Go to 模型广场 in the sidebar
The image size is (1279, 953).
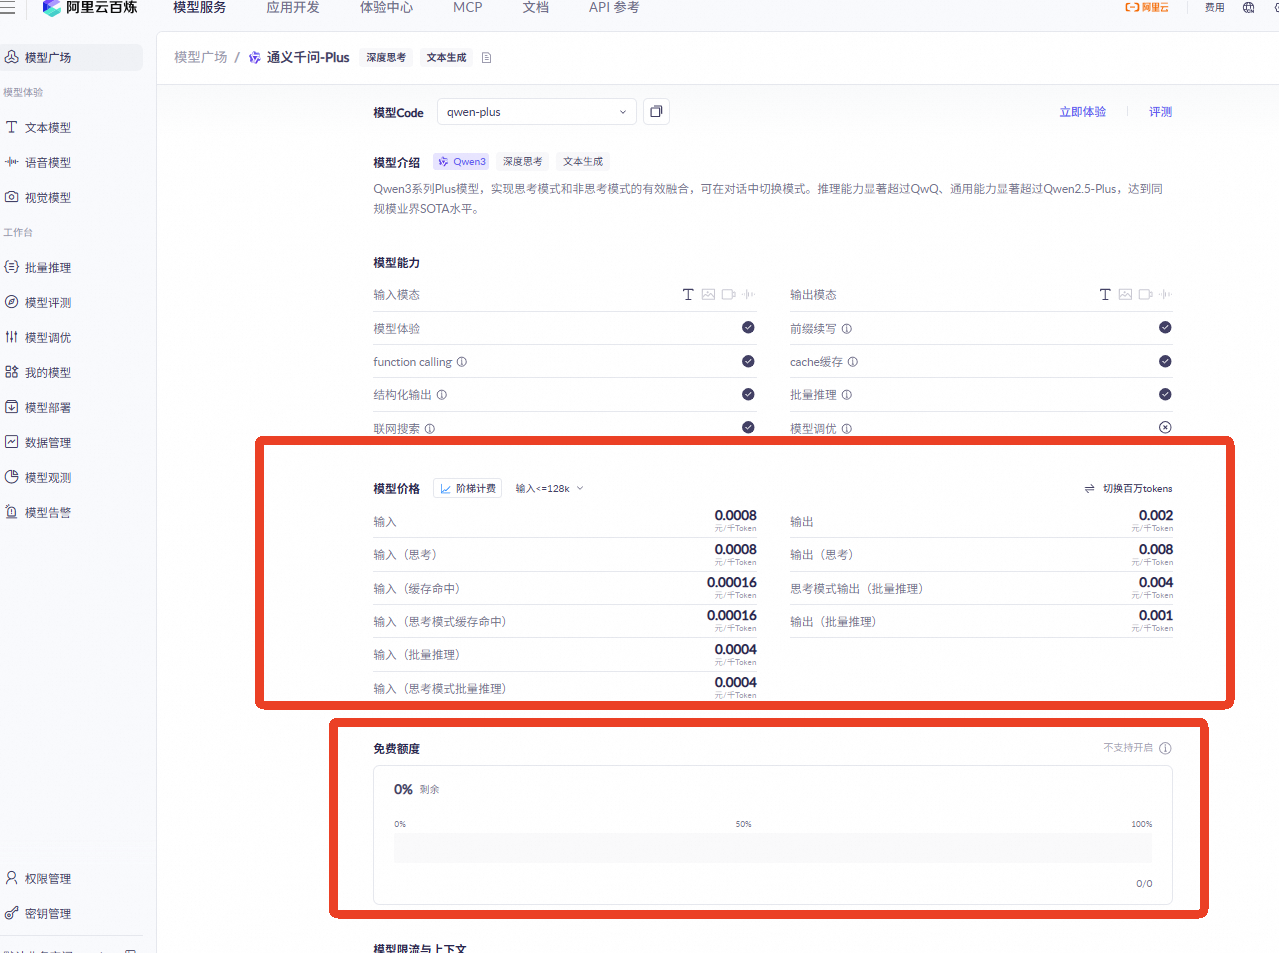pos(72,57)
